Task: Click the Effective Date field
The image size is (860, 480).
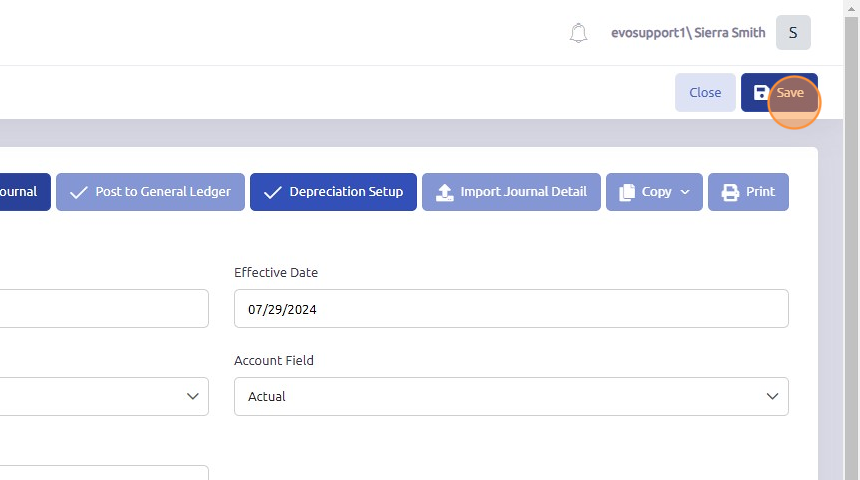Action: click(511, 309)
